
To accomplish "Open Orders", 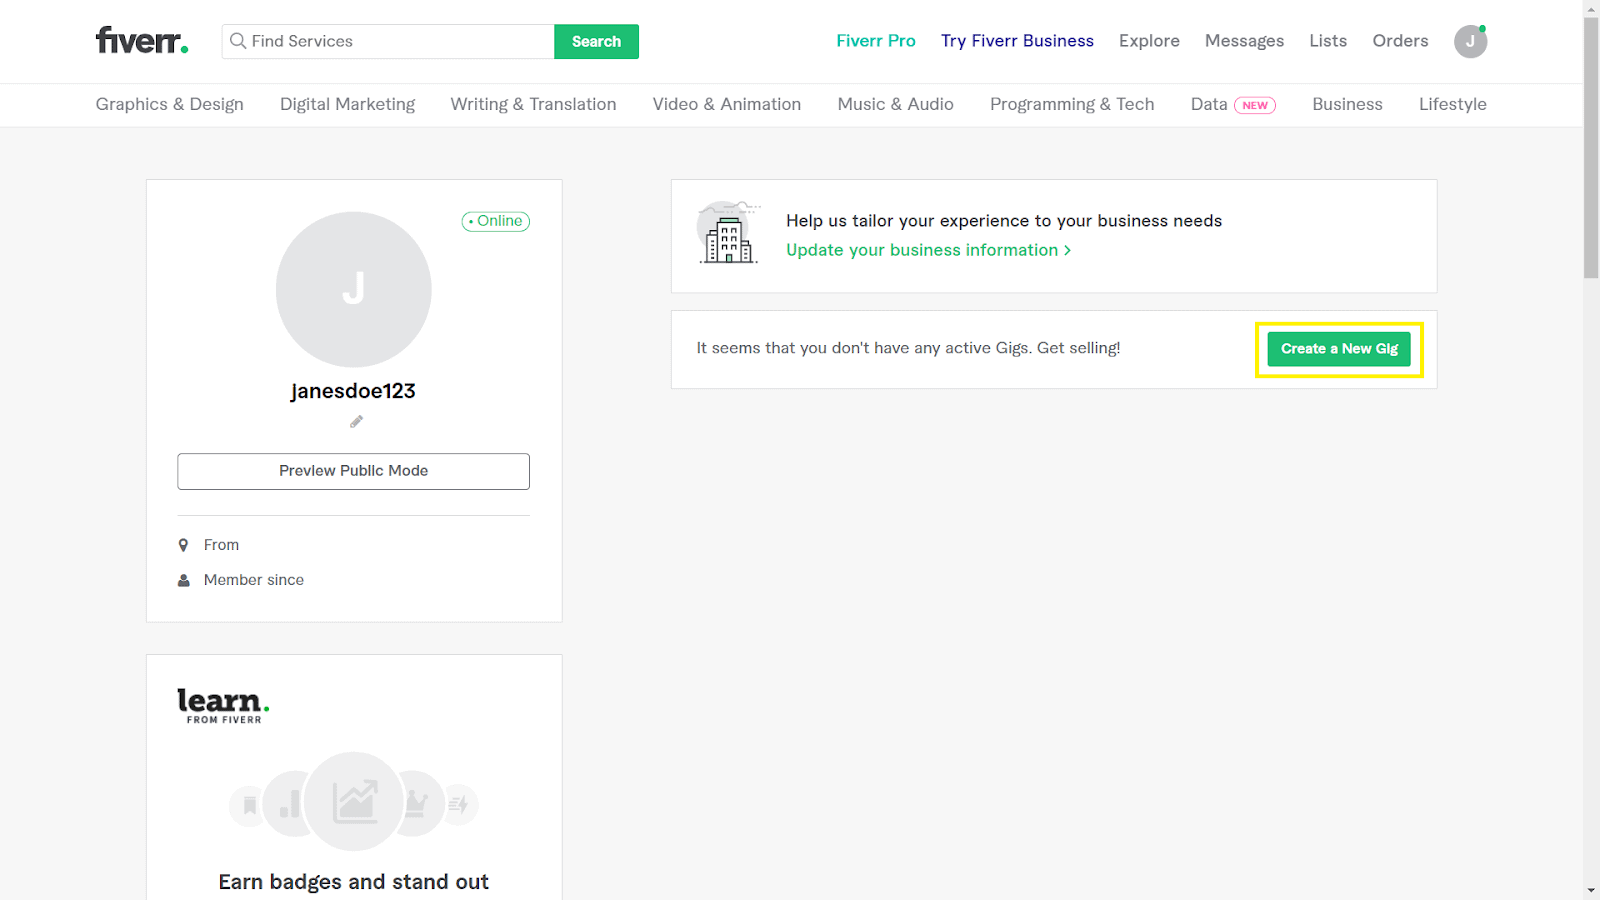I will click(1400, 41).
